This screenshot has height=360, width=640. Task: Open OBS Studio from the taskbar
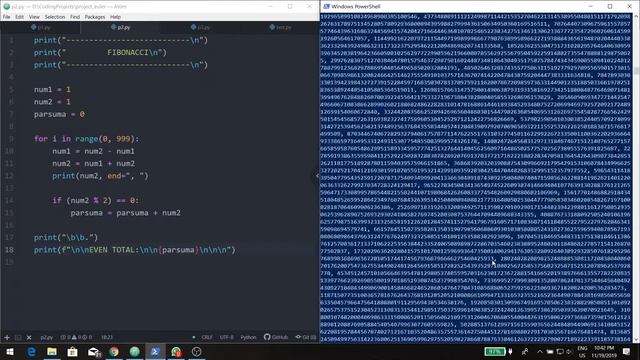pos(196,352)
